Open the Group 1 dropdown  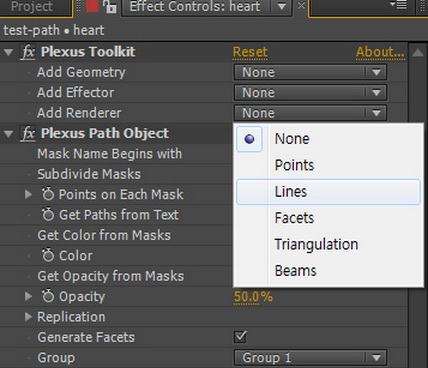click(310, 358)
